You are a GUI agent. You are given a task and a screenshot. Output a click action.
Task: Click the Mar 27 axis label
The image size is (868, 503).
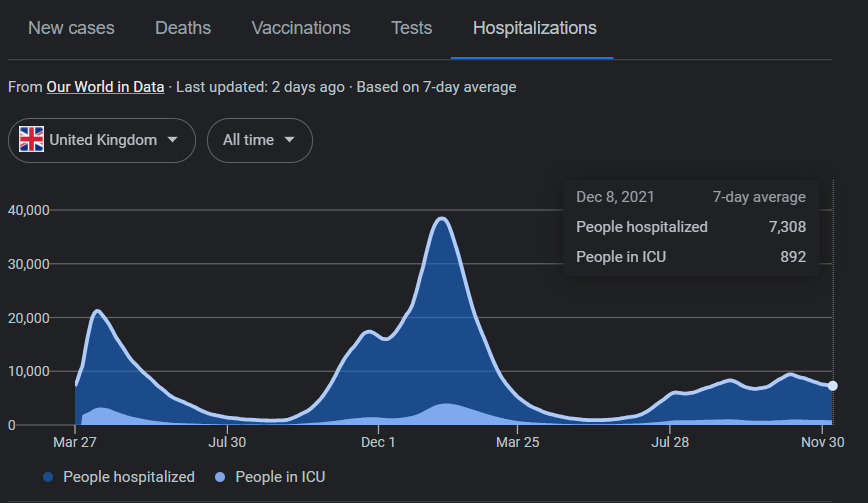point(75,442)
